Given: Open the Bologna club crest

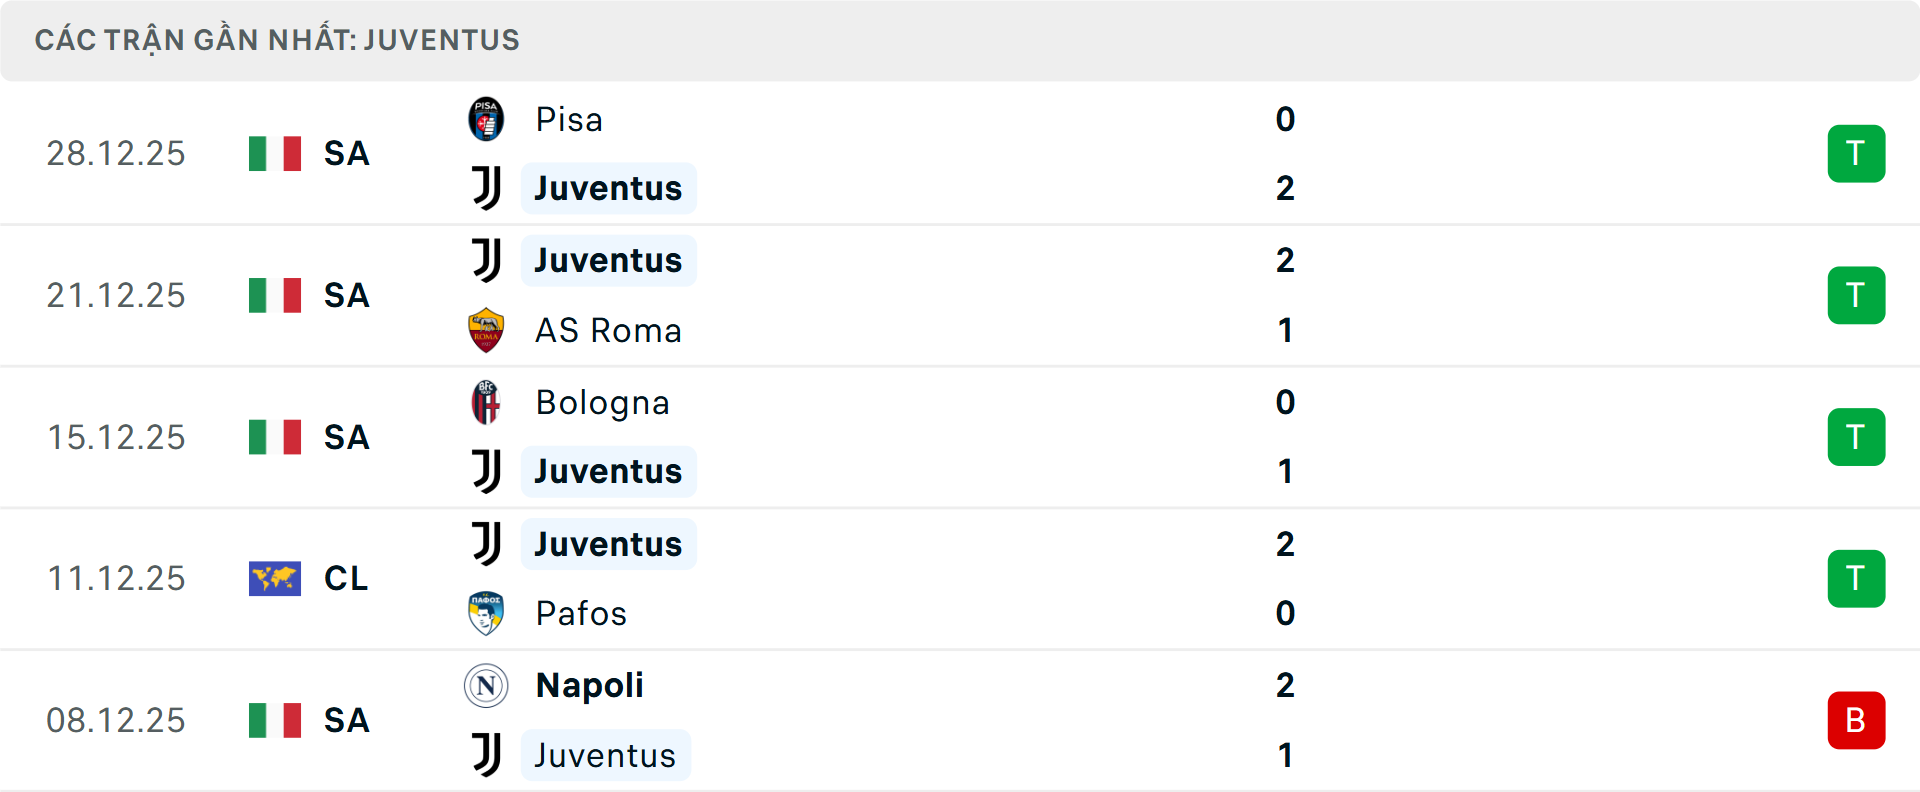Looking at the screenshot, I should (486, 402).
